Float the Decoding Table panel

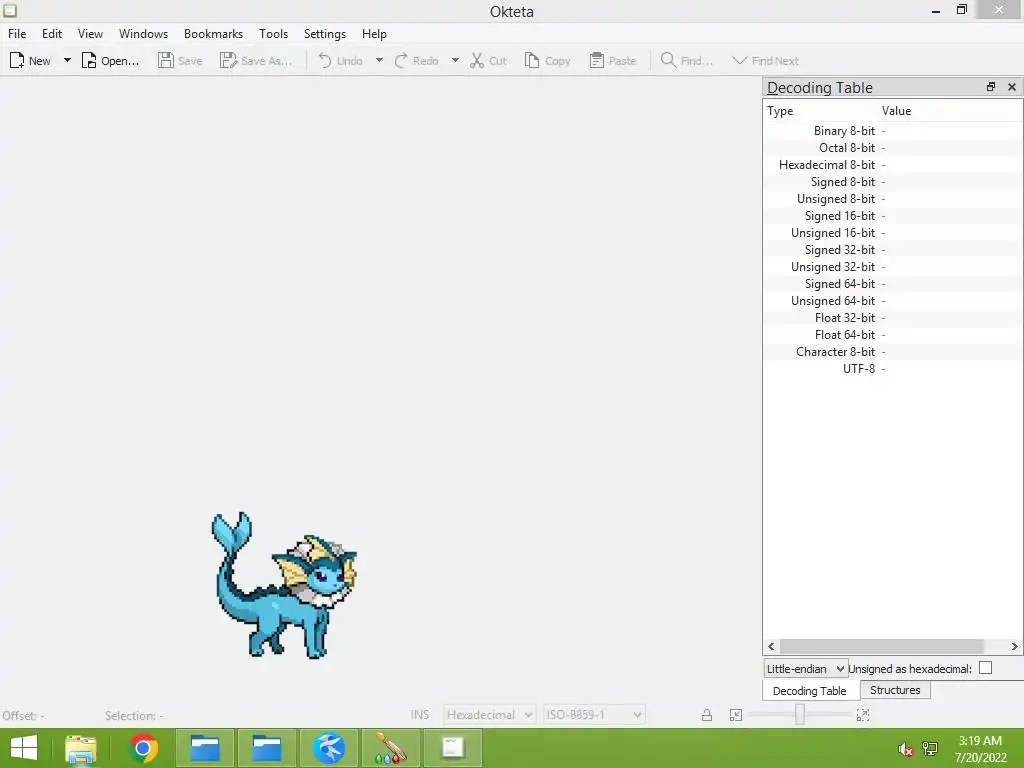991,87
